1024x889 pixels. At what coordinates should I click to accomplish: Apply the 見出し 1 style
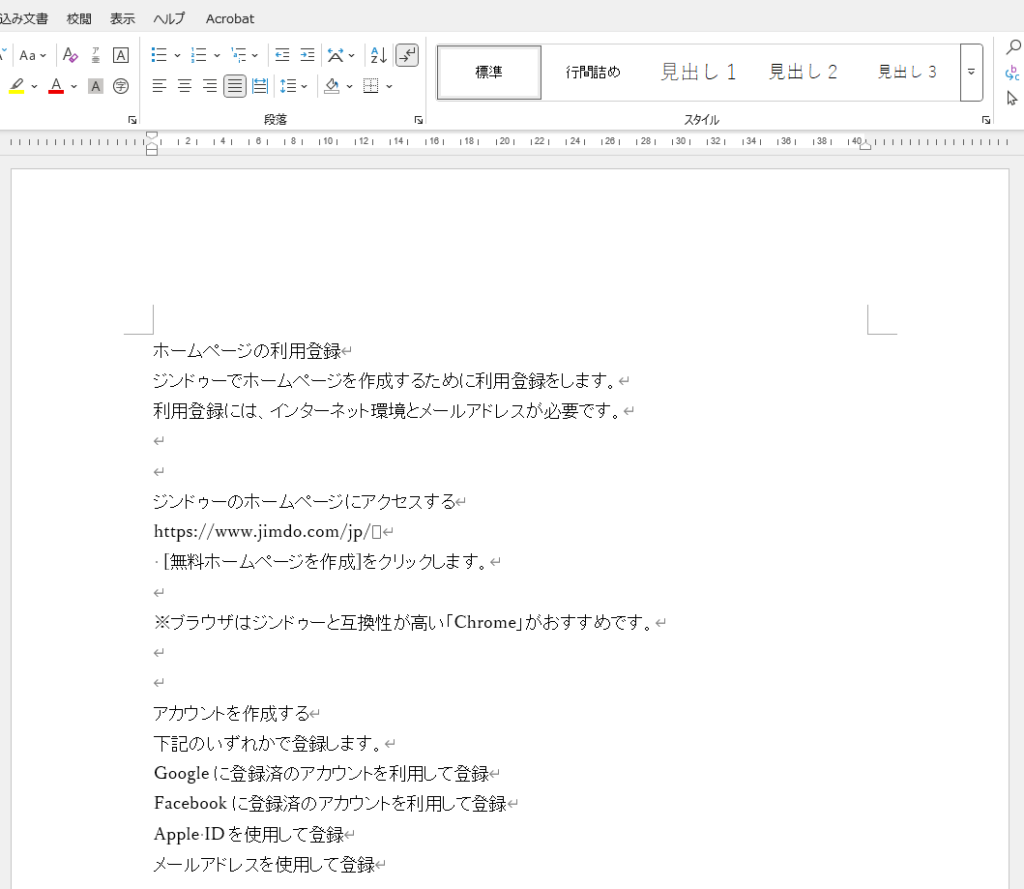point(698,72)
